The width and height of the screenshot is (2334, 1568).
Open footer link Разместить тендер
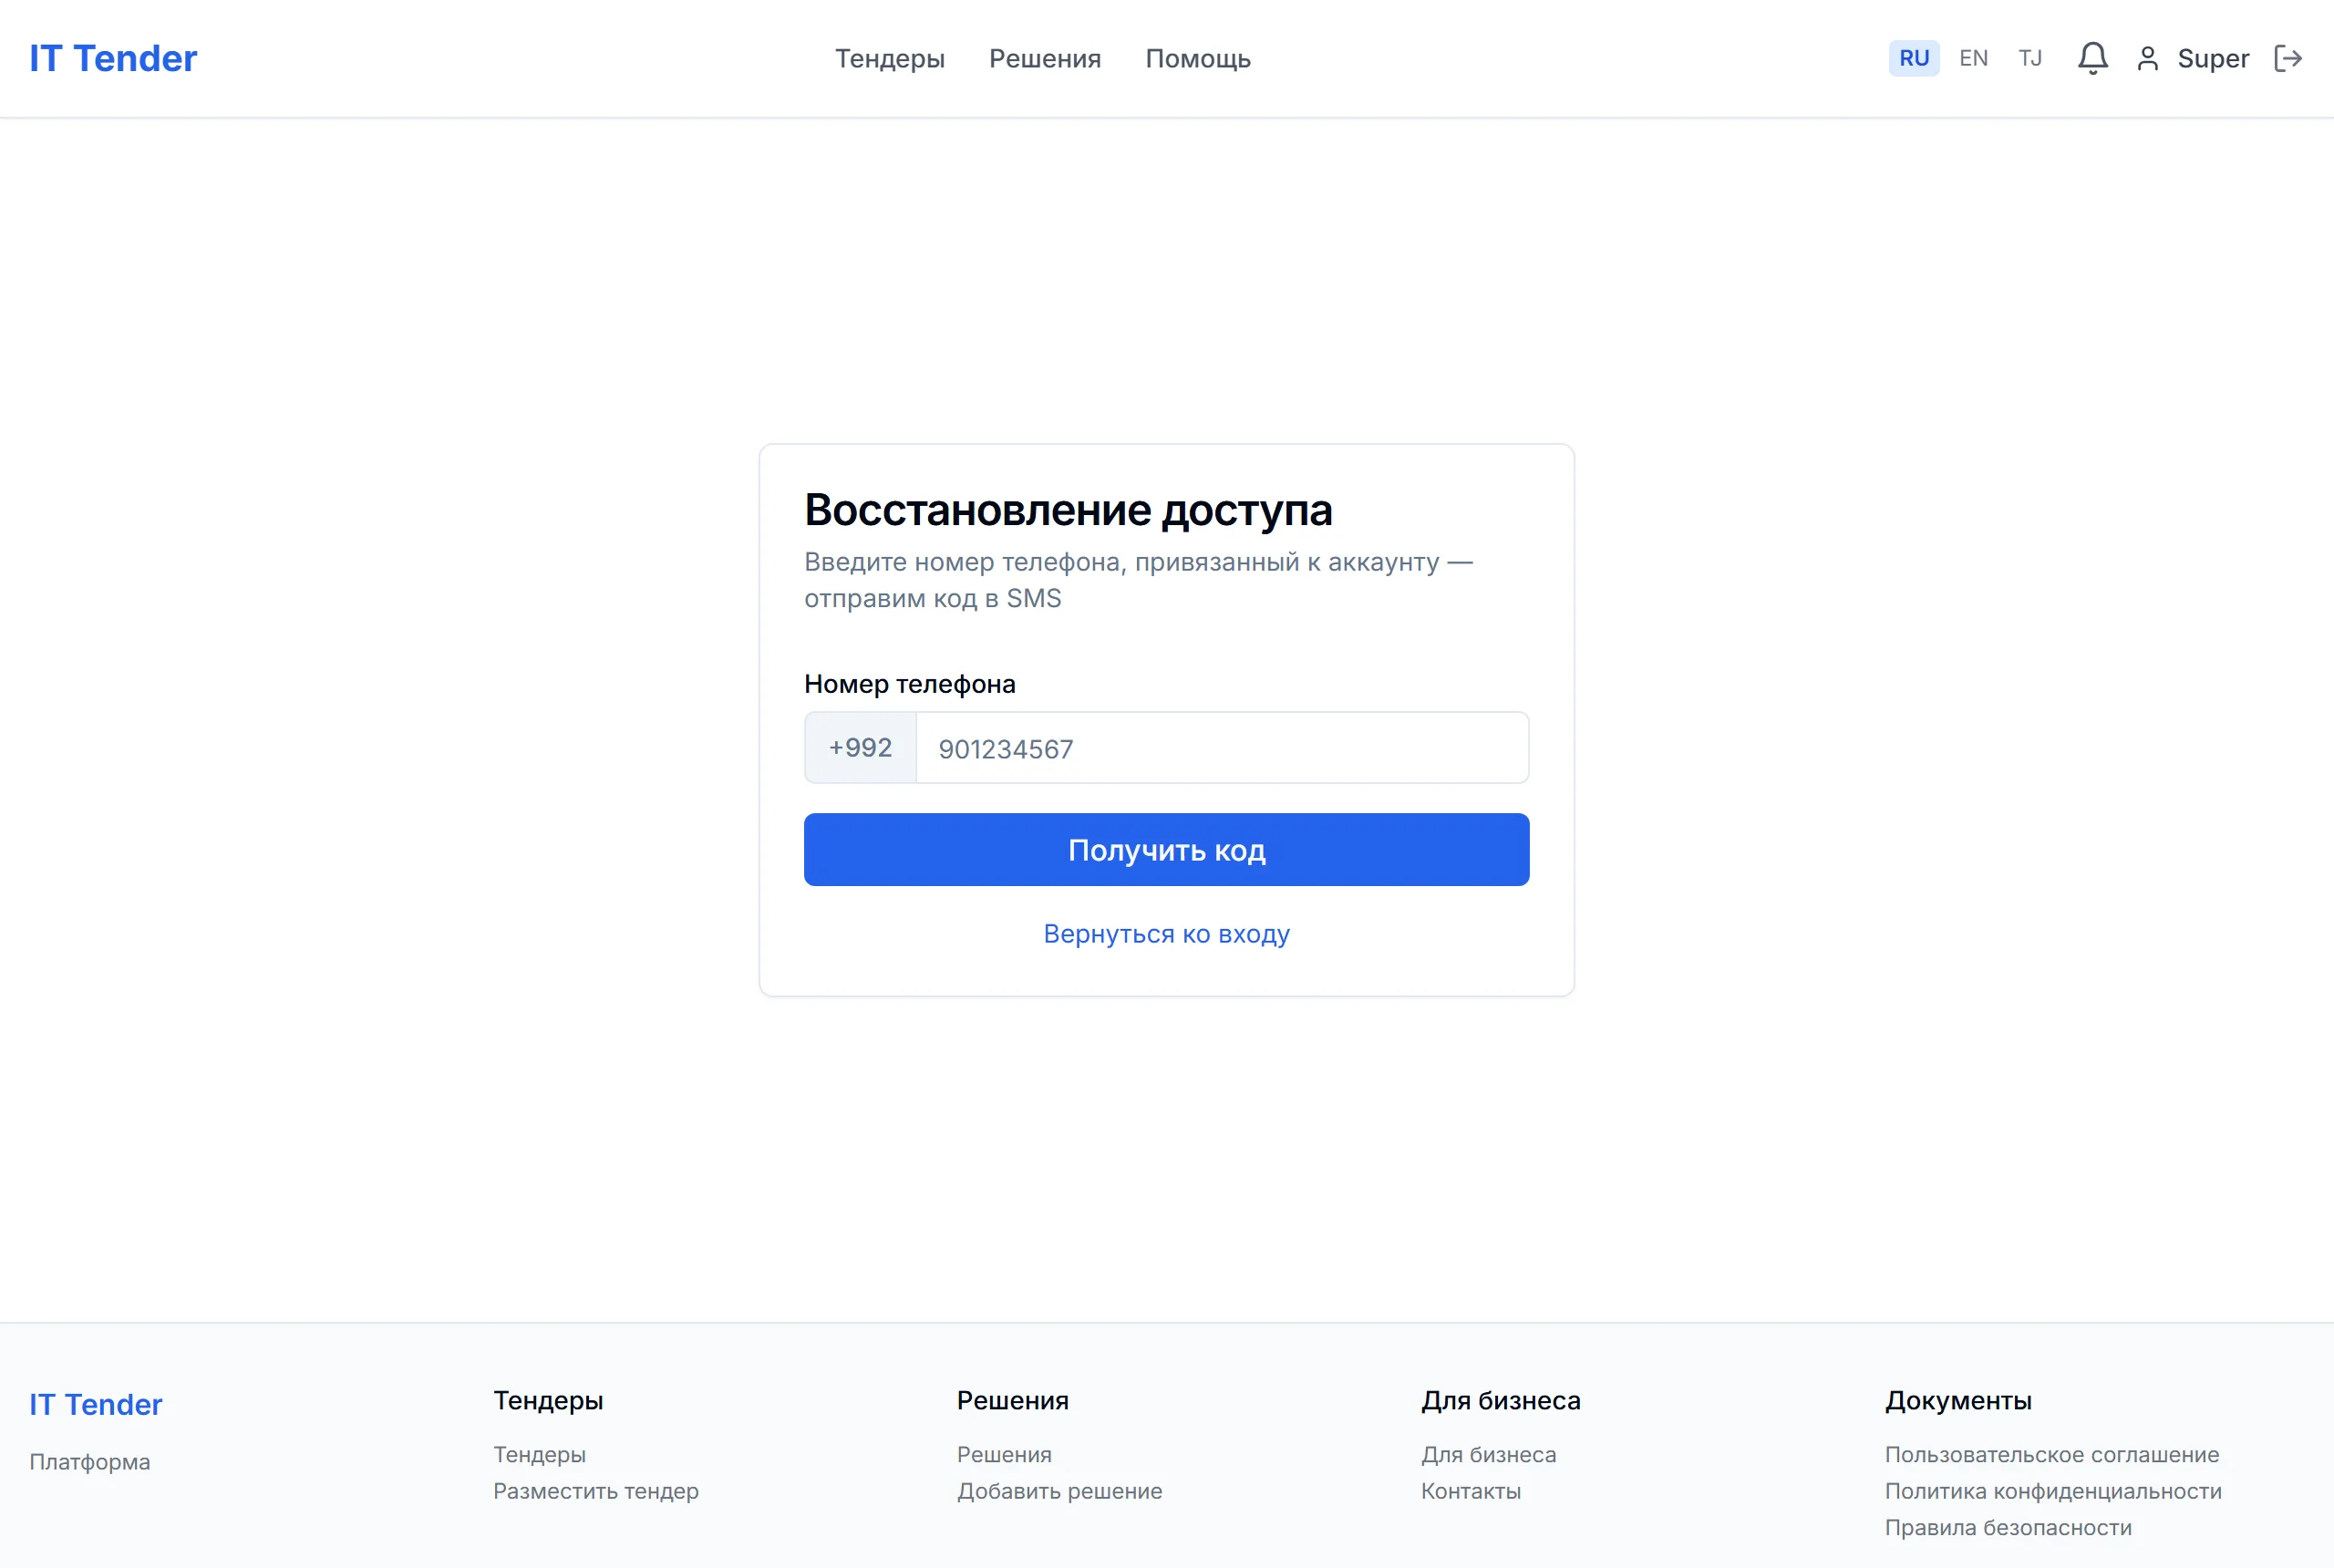[595, 1491]
